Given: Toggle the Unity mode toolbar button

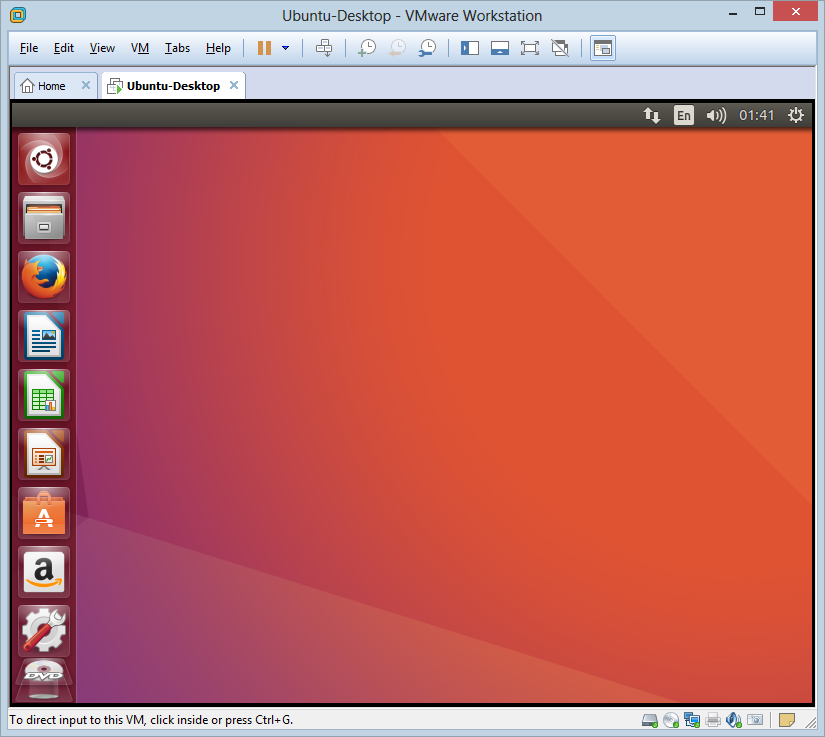Looking at the screenshot, I should tap(560, 48).
